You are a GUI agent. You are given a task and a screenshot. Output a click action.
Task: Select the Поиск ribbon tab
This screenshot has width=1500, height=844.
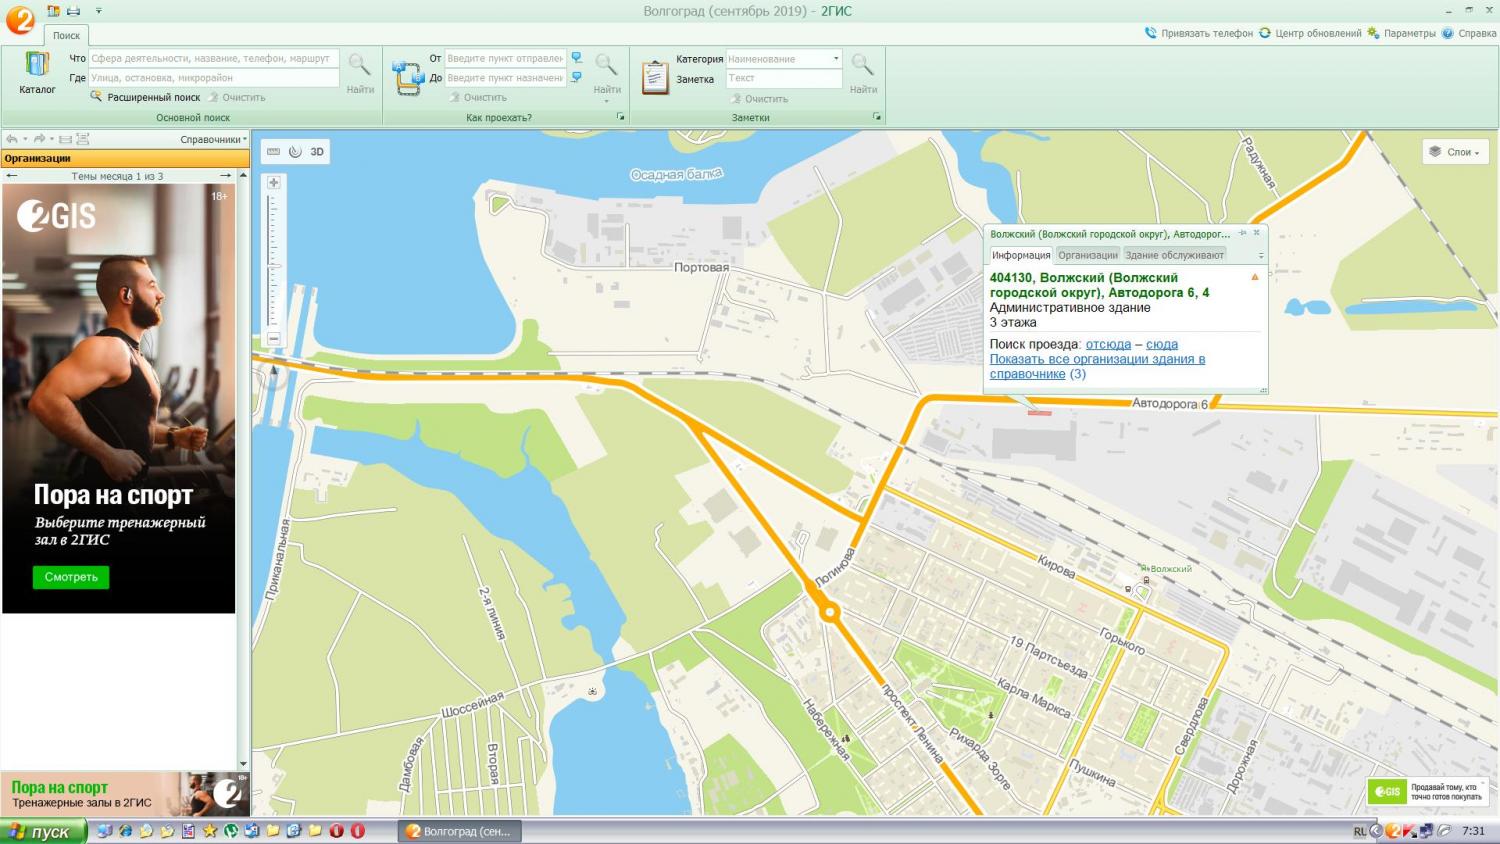(x=66, y=35)
